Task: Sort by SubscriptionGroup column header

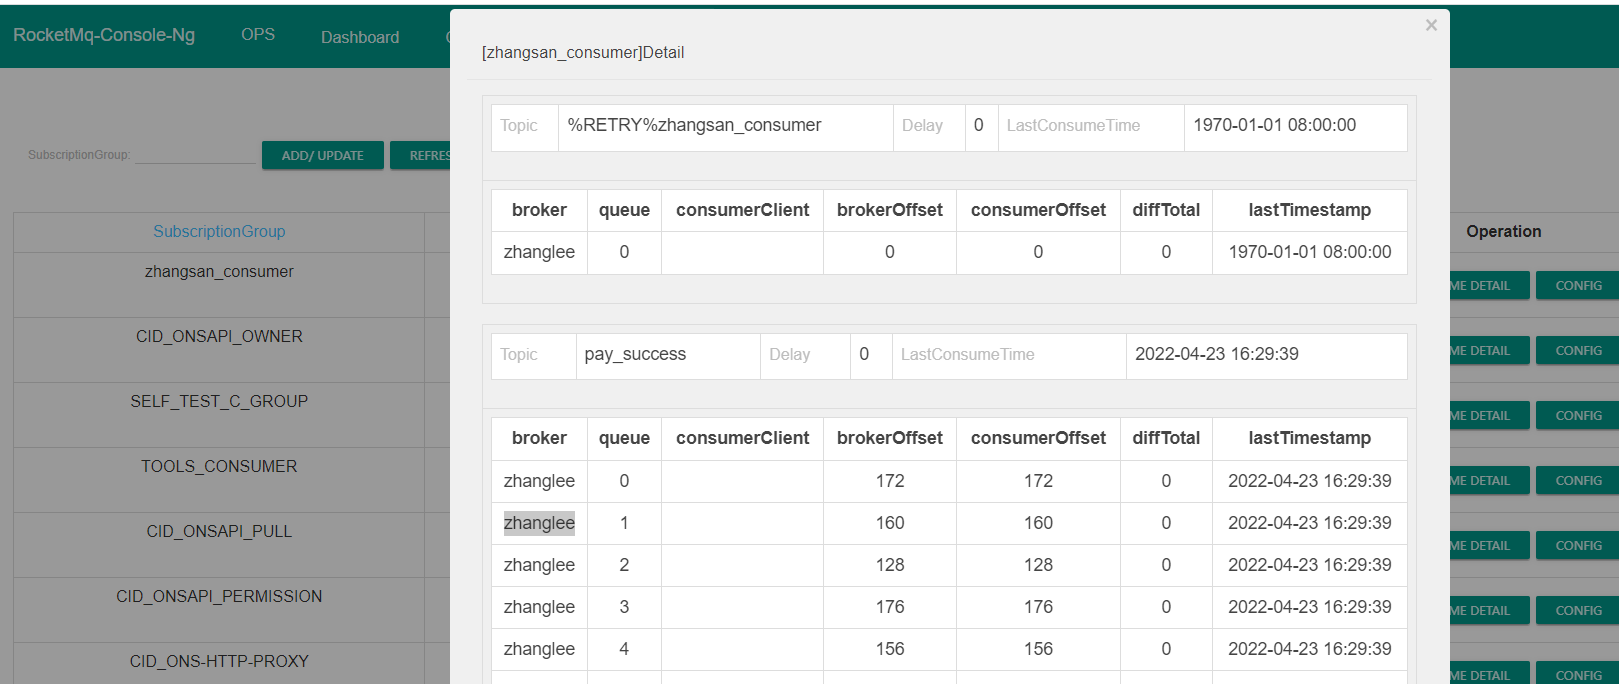Action: click(219, 231)
